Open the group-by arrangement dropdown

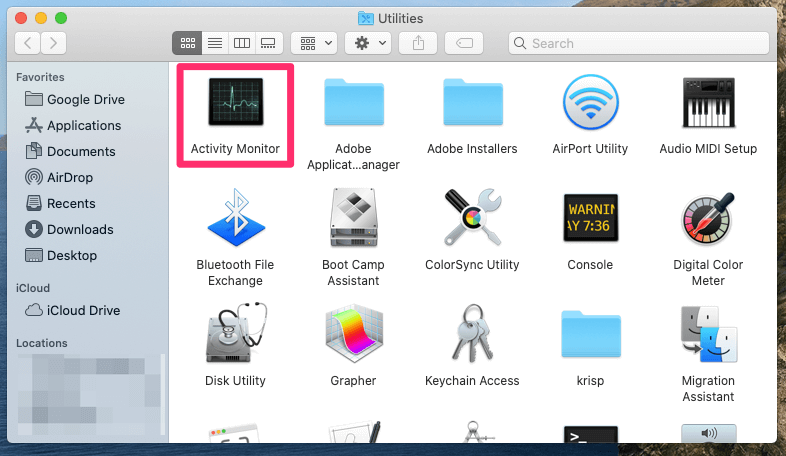(314, 43)
